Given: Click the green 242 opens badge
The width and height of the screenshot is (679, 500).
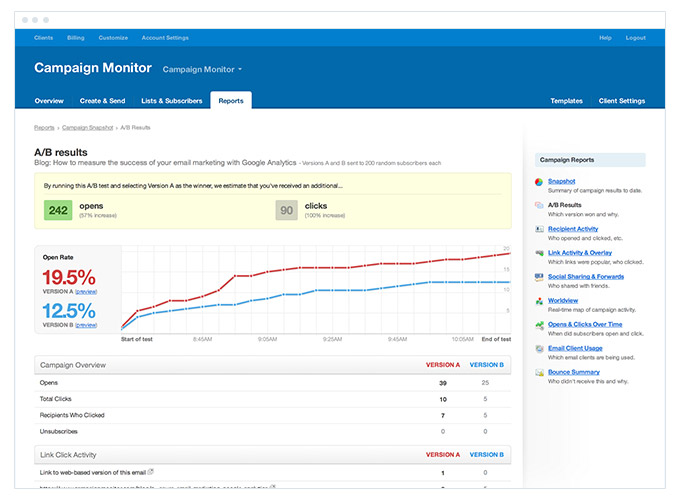Looking at the screenshot, I should coord(58,210).
